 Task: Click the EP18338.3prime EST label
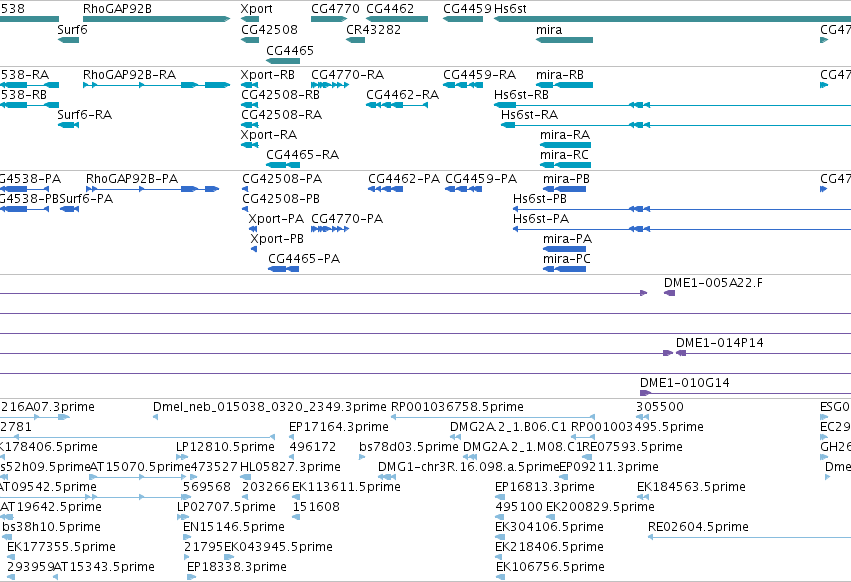(x=237, y=567)
